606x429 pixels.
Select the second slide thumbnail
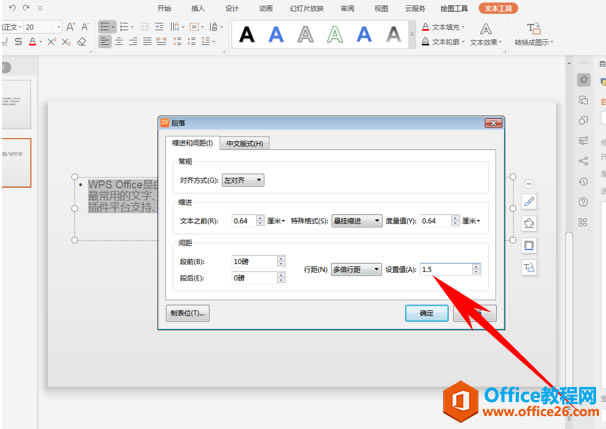tap(16, 163)
